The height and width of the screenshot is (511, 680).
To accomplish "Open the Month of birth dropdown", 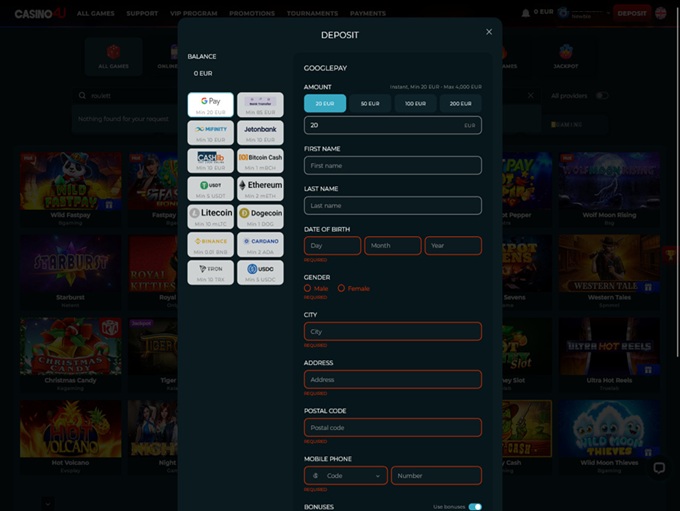I will coord(392,245).
